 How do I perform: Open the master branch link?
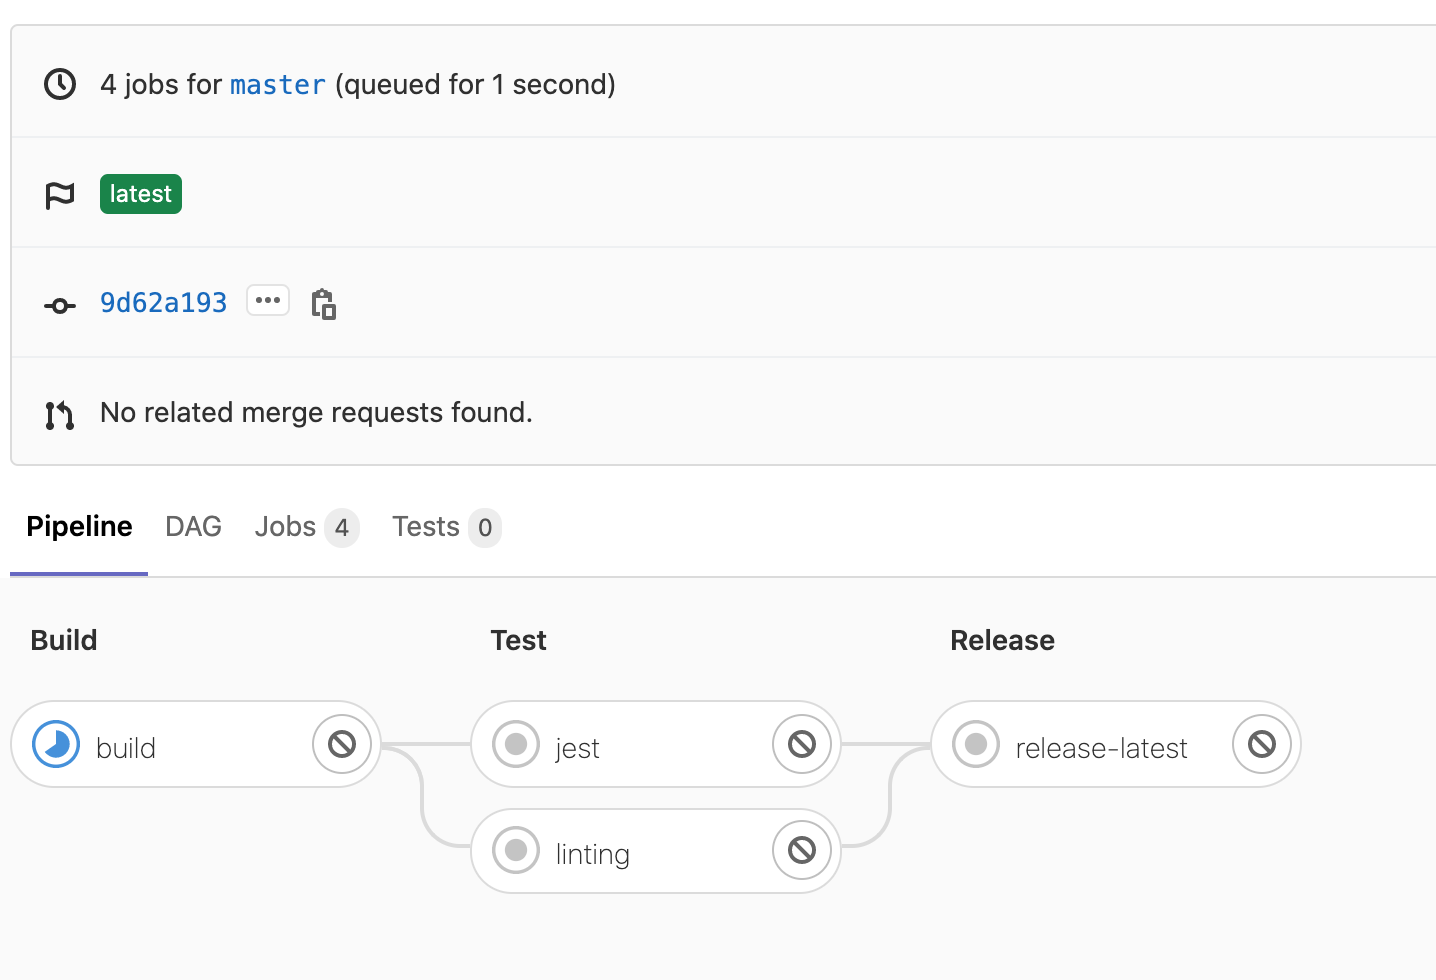278,85
